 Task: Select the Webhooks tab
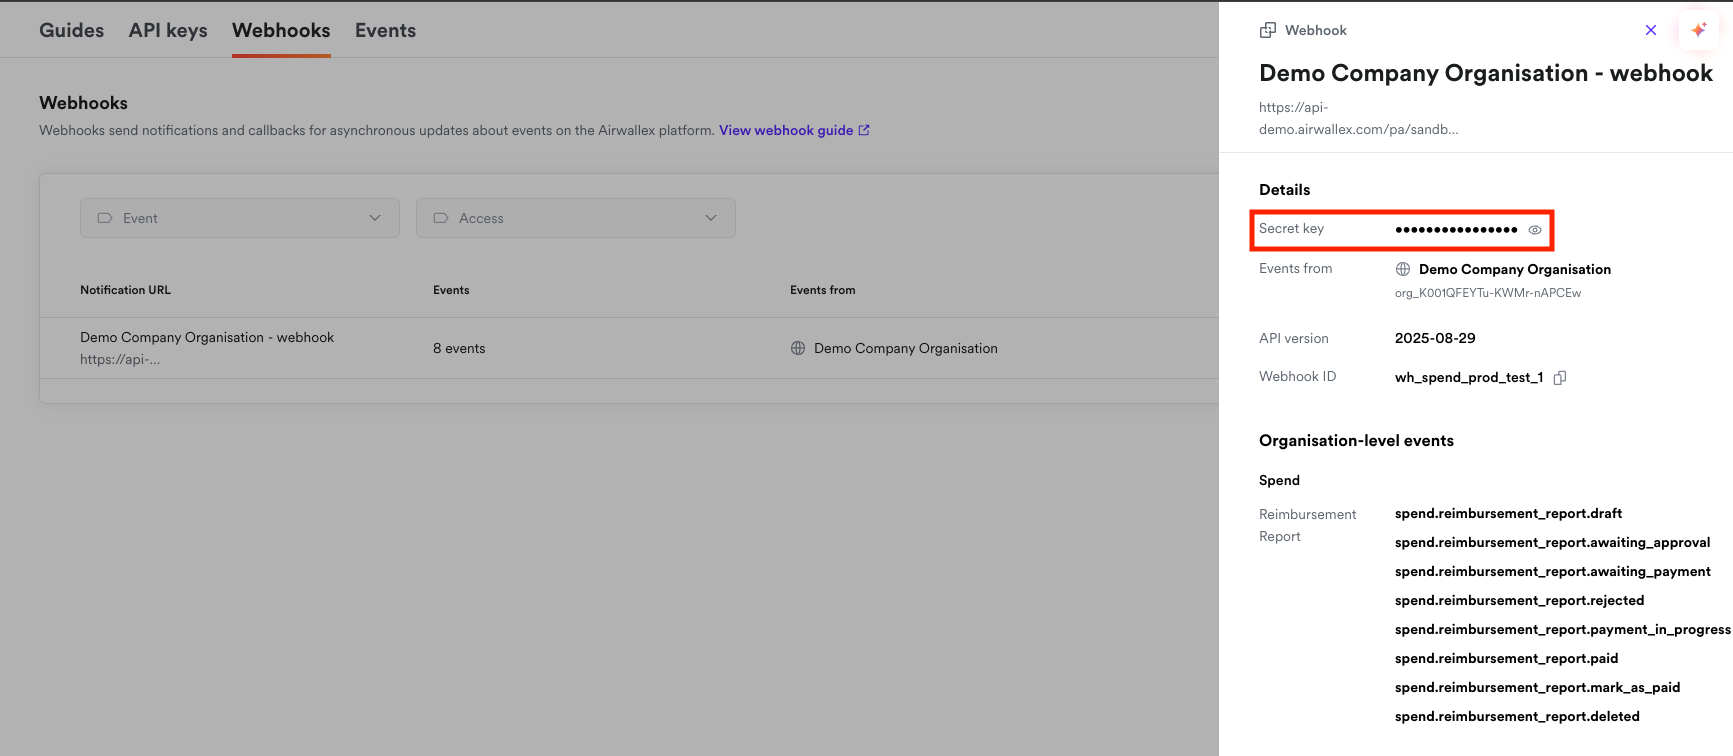pyautogui.click(x=281, y=30)
